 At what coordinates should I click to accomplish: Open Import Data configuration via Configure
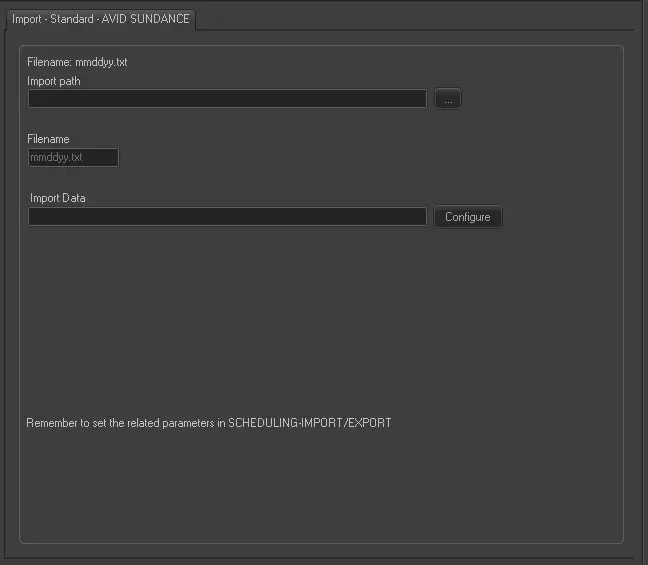pos(467,217)
